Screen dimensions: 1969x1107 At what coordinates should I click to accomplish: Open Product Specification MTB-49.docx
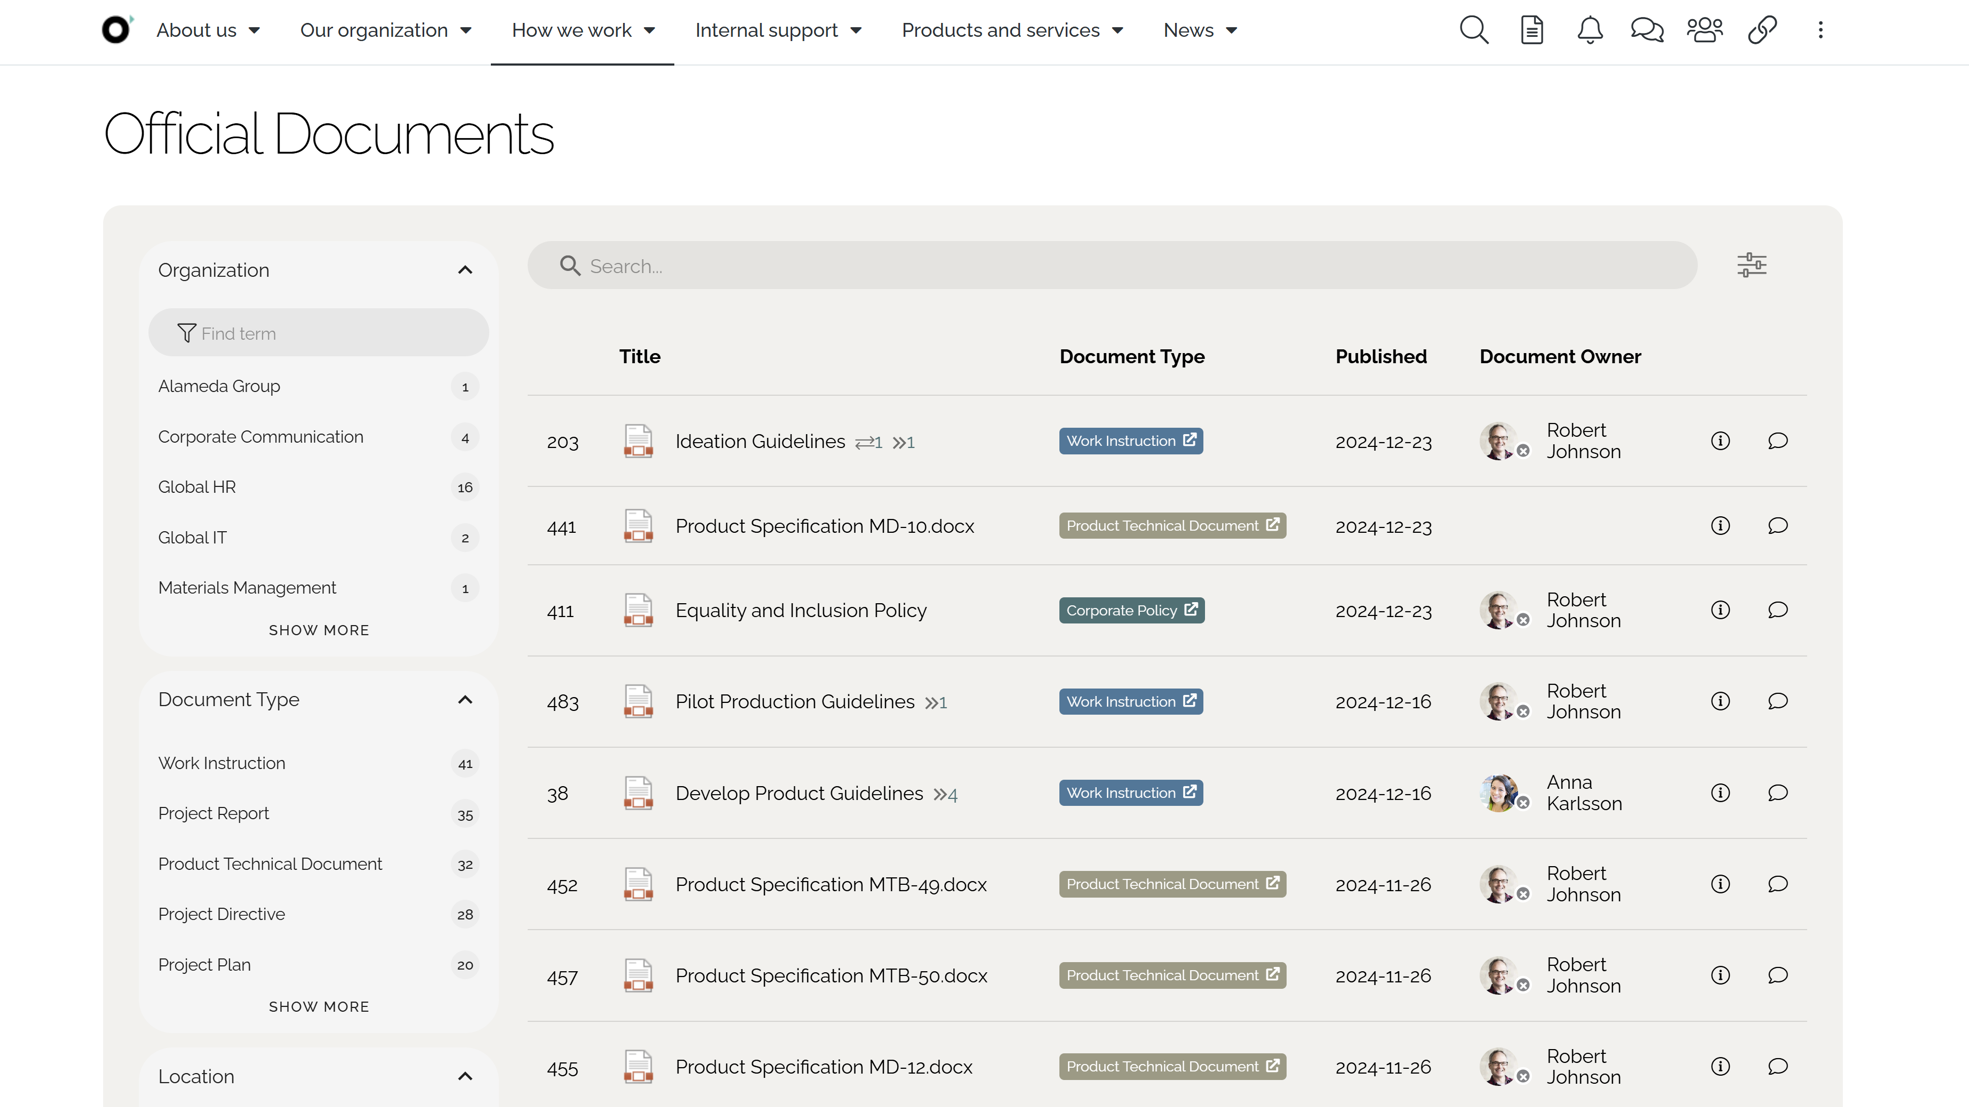click(x=831, y=884)
